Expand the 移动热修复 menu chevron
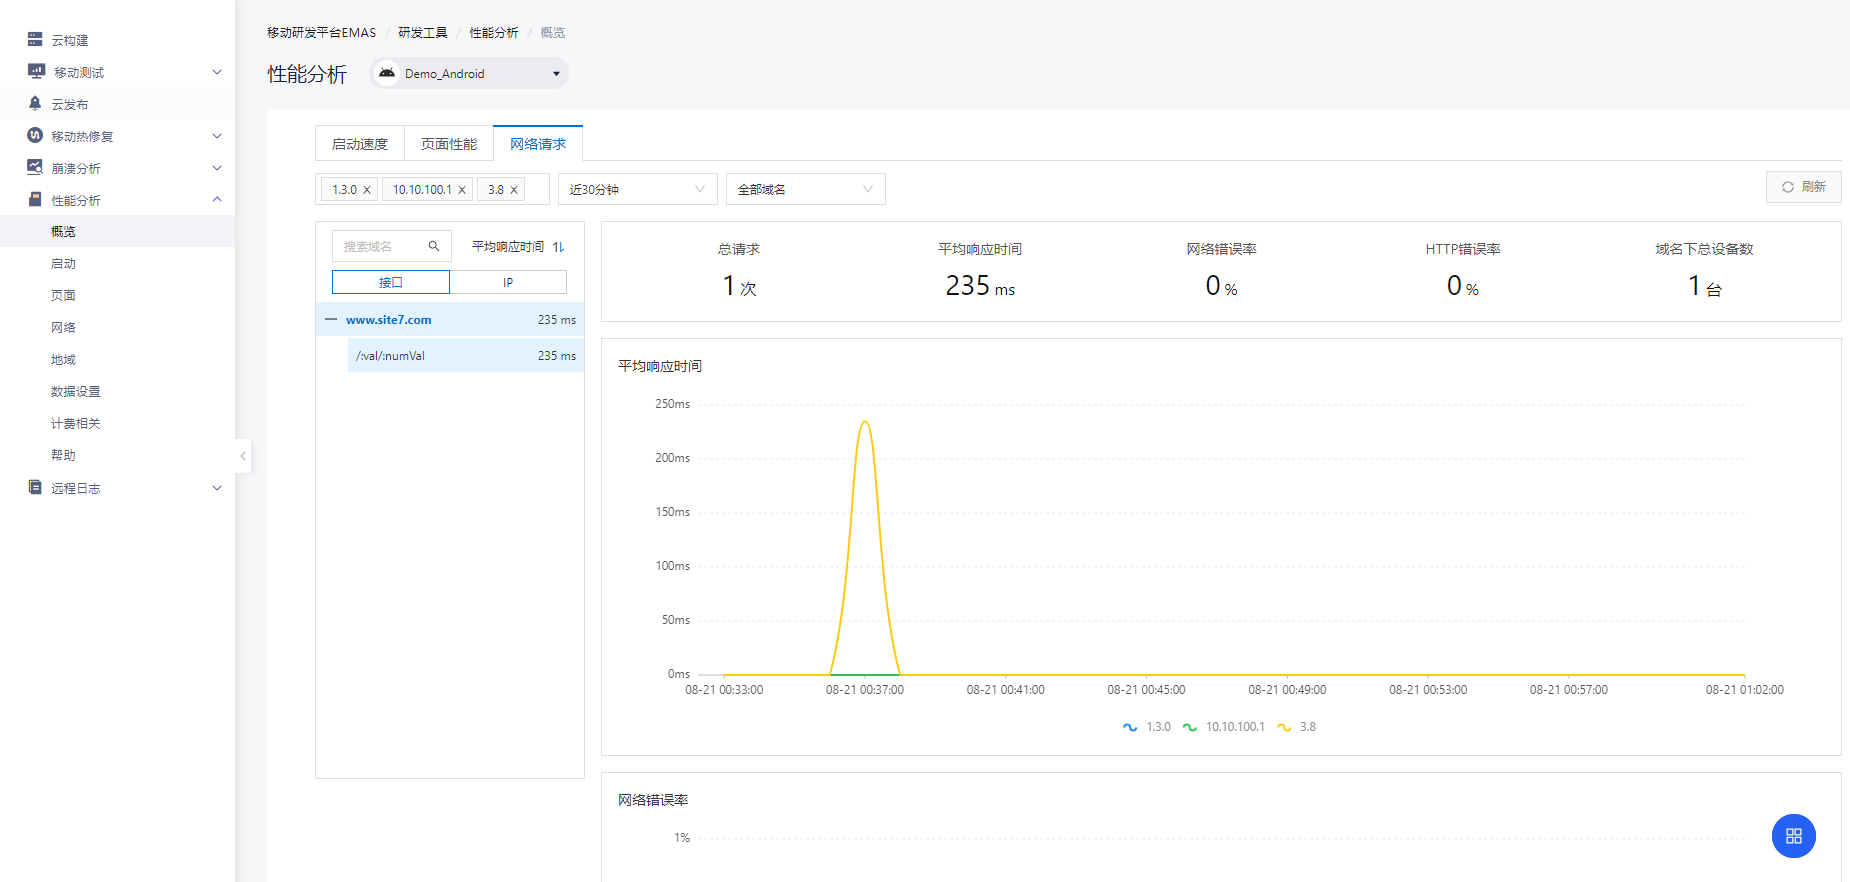Image resolution: width=1850 pixels, height=882 pixels. [x=217, y=136]
